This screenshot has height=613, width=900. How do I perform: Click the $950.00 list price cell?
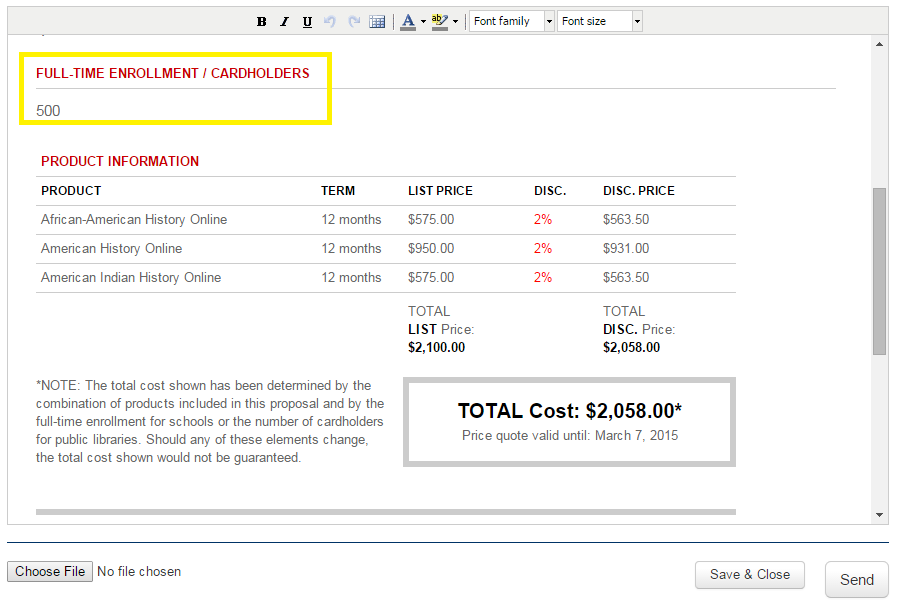pyautogui.click(x=431, y=249)
